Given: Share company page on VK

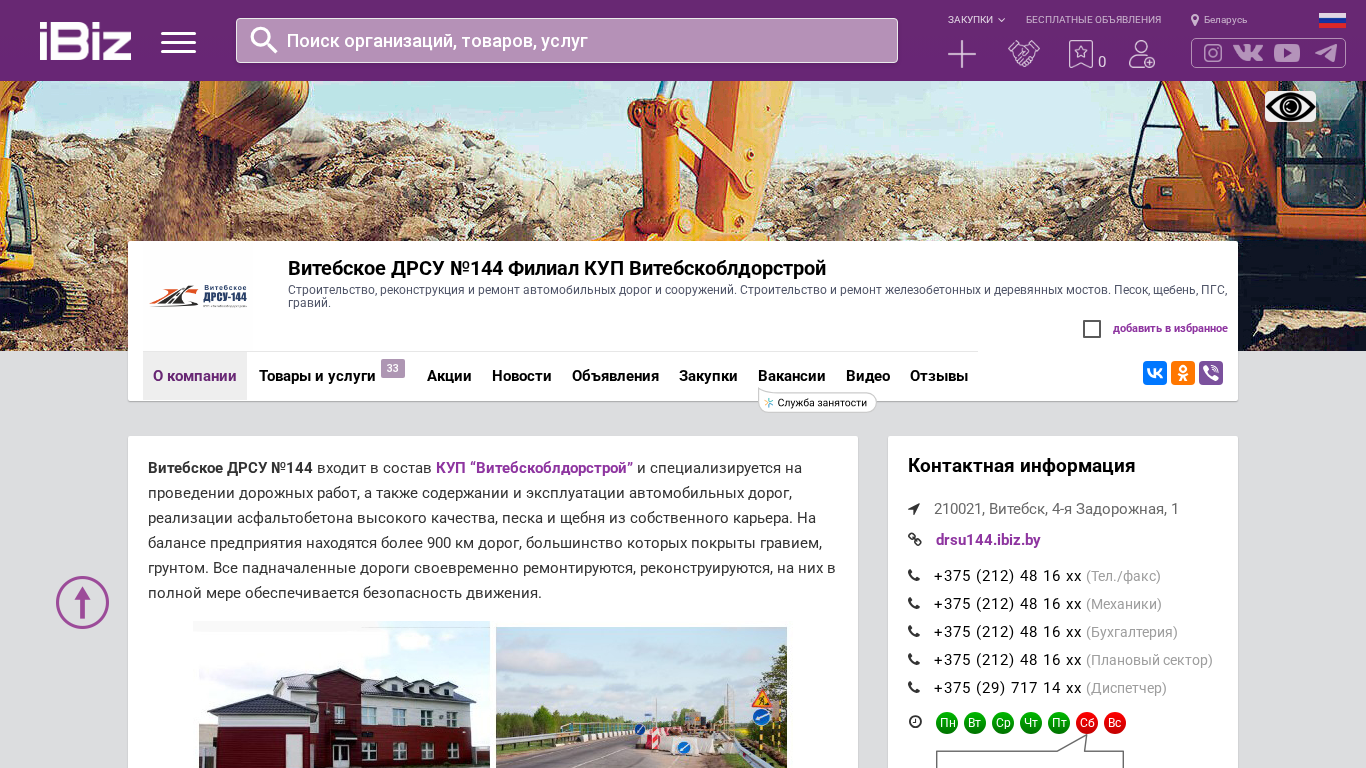Looking at the screenshot, I should 1155,373.
